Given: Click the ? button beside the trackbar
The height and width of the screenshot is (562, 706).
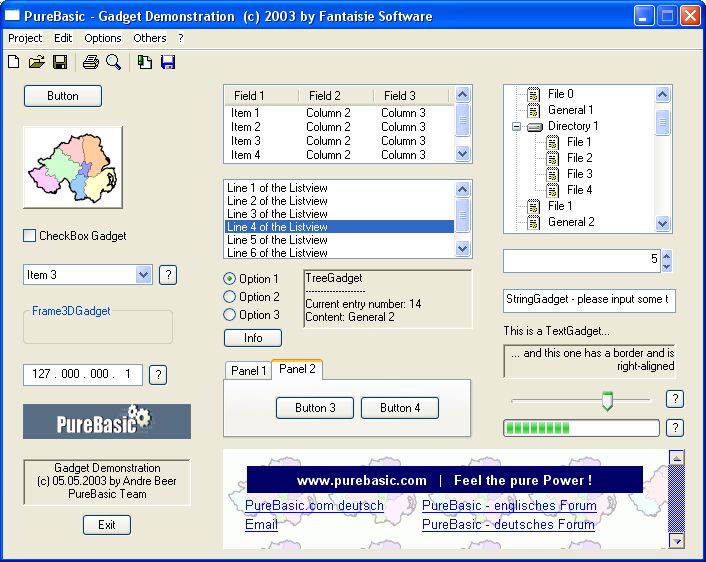Looking at the screenshot, I should (674, 399).
